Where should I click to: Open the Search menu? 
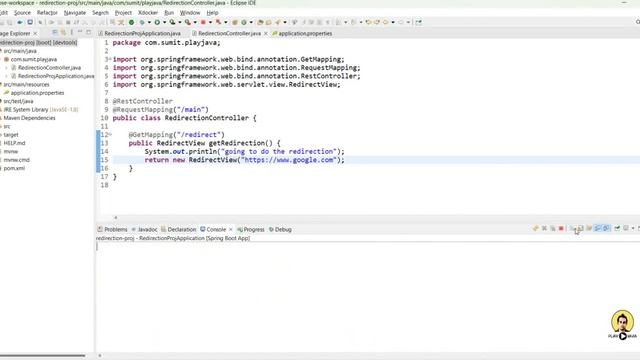(x=100, y=13)
